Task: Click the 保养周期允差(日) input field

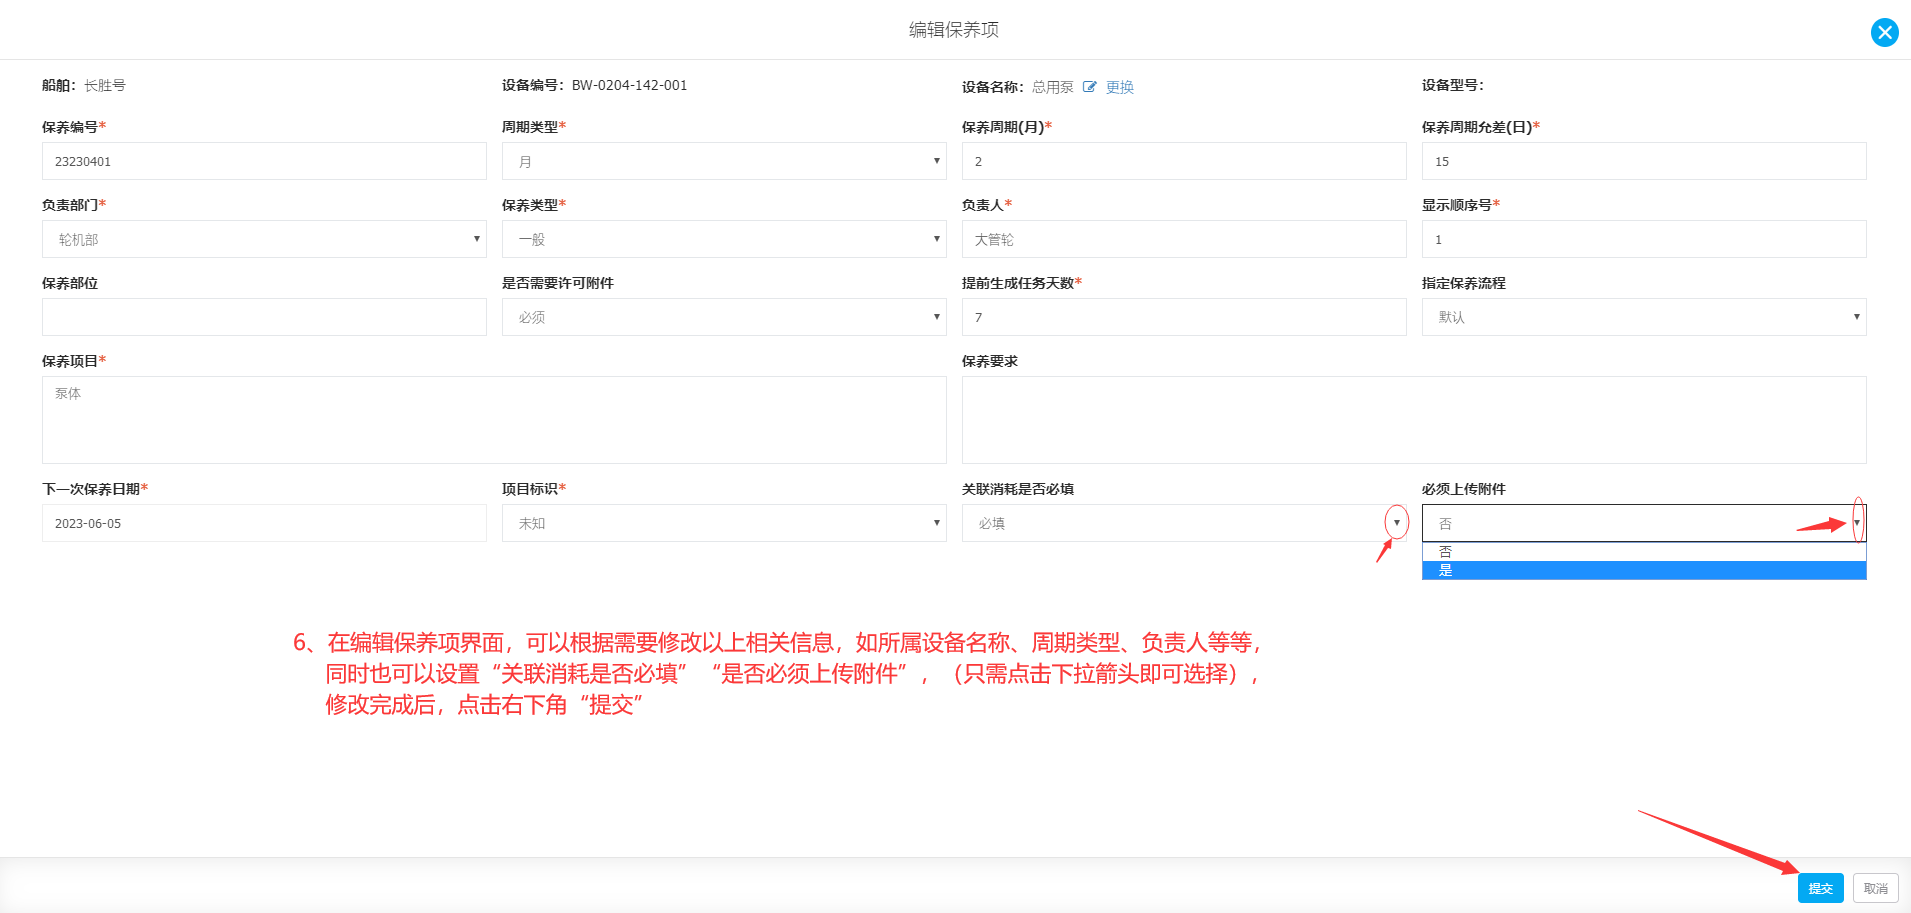Action: [1644, 161]
